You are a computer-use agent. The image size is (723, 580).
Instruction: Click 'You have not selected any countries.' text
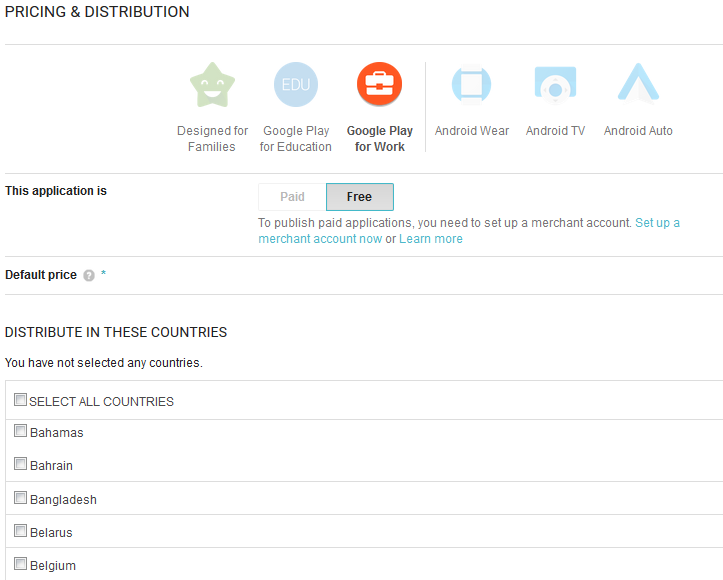(x=104, y=363)
